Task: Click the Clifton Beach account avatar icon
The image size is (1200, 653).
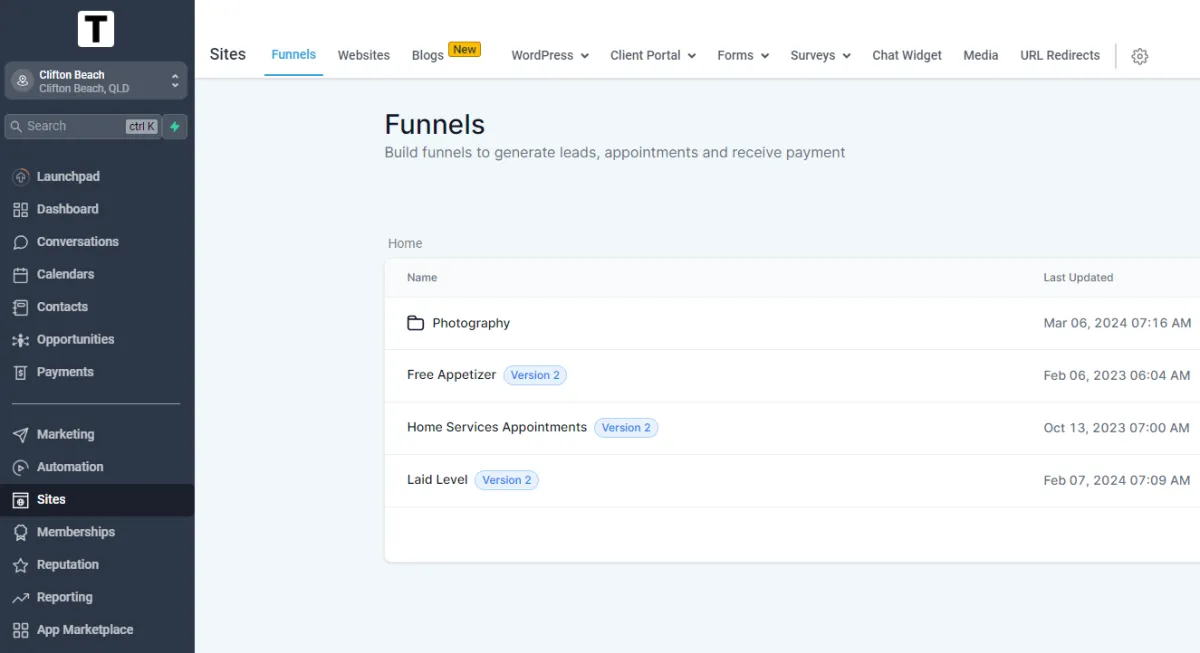Action: coord(22,81)
